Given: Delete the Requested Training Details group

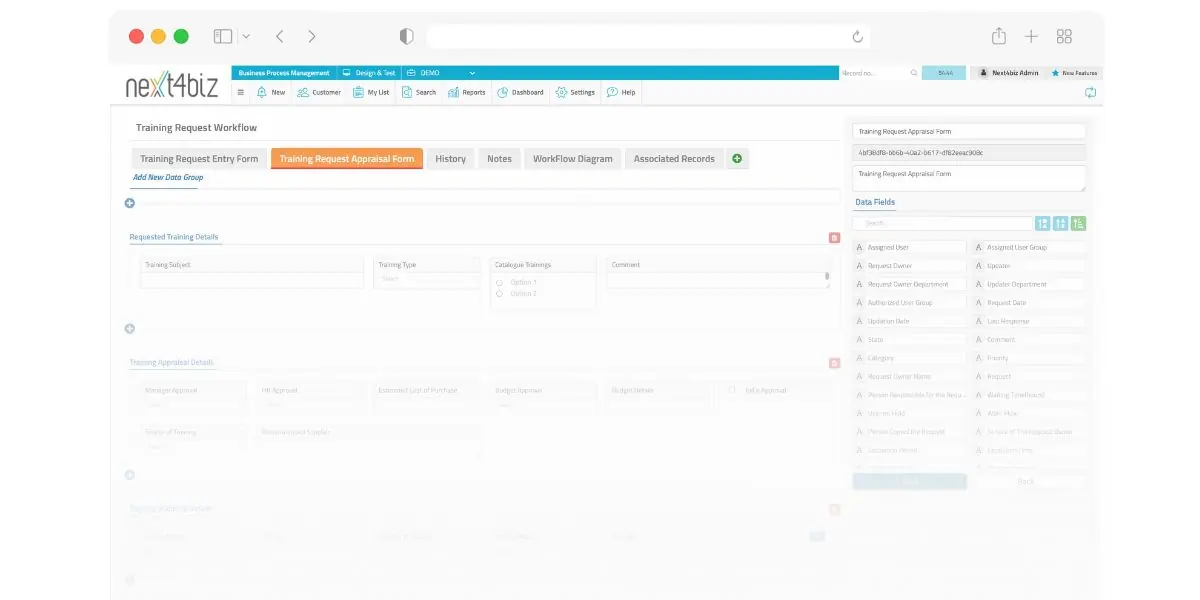Looking at the screenshot, I should [835, 238].
